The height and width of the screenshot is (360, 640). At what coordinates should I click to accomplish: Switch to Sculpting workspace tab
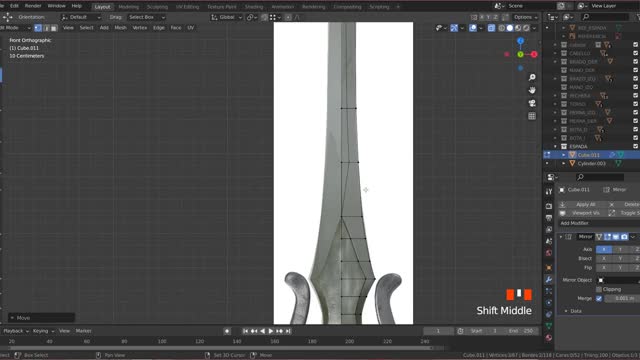[x=158, y=7]
